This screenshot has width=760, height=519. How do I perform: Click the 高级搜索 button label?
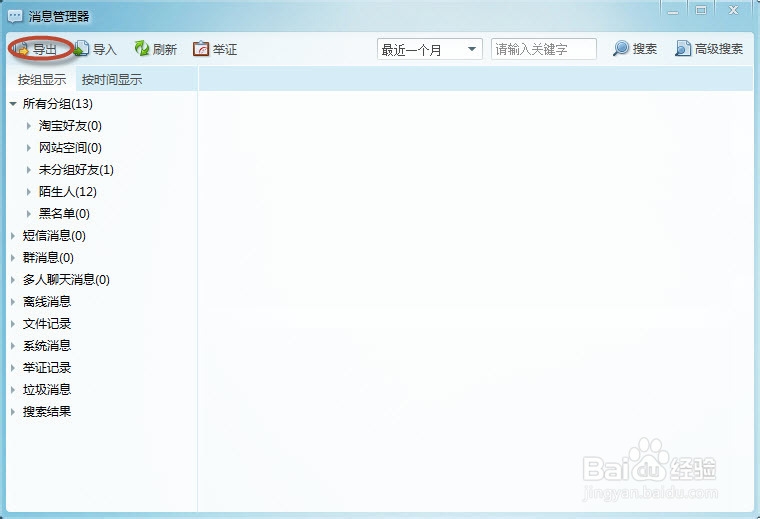719,48
